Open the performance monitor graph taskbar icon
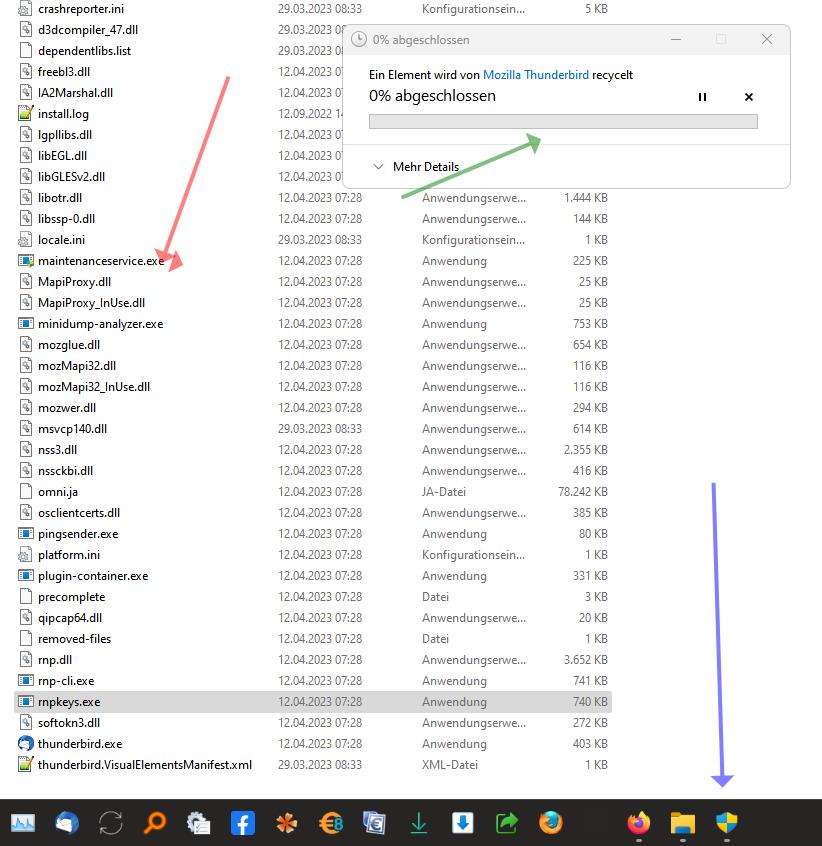This screenshot has width=822, height=846. 23,823
